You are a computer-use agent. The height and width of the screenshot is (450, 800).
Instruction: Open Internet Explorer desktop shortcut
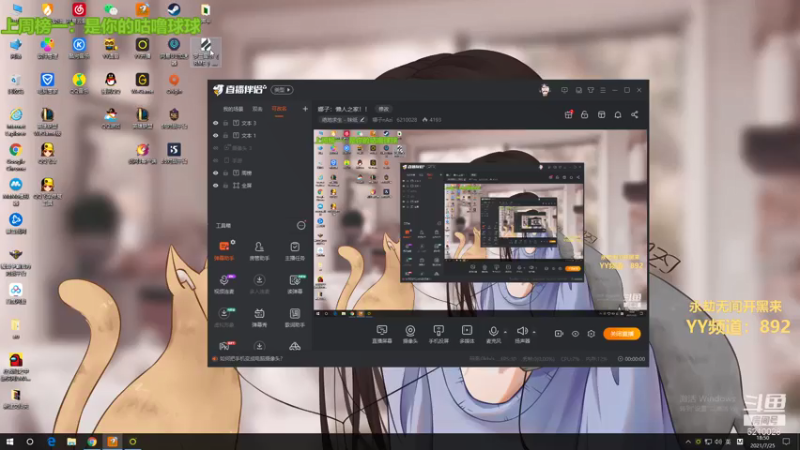click(15, 121)
